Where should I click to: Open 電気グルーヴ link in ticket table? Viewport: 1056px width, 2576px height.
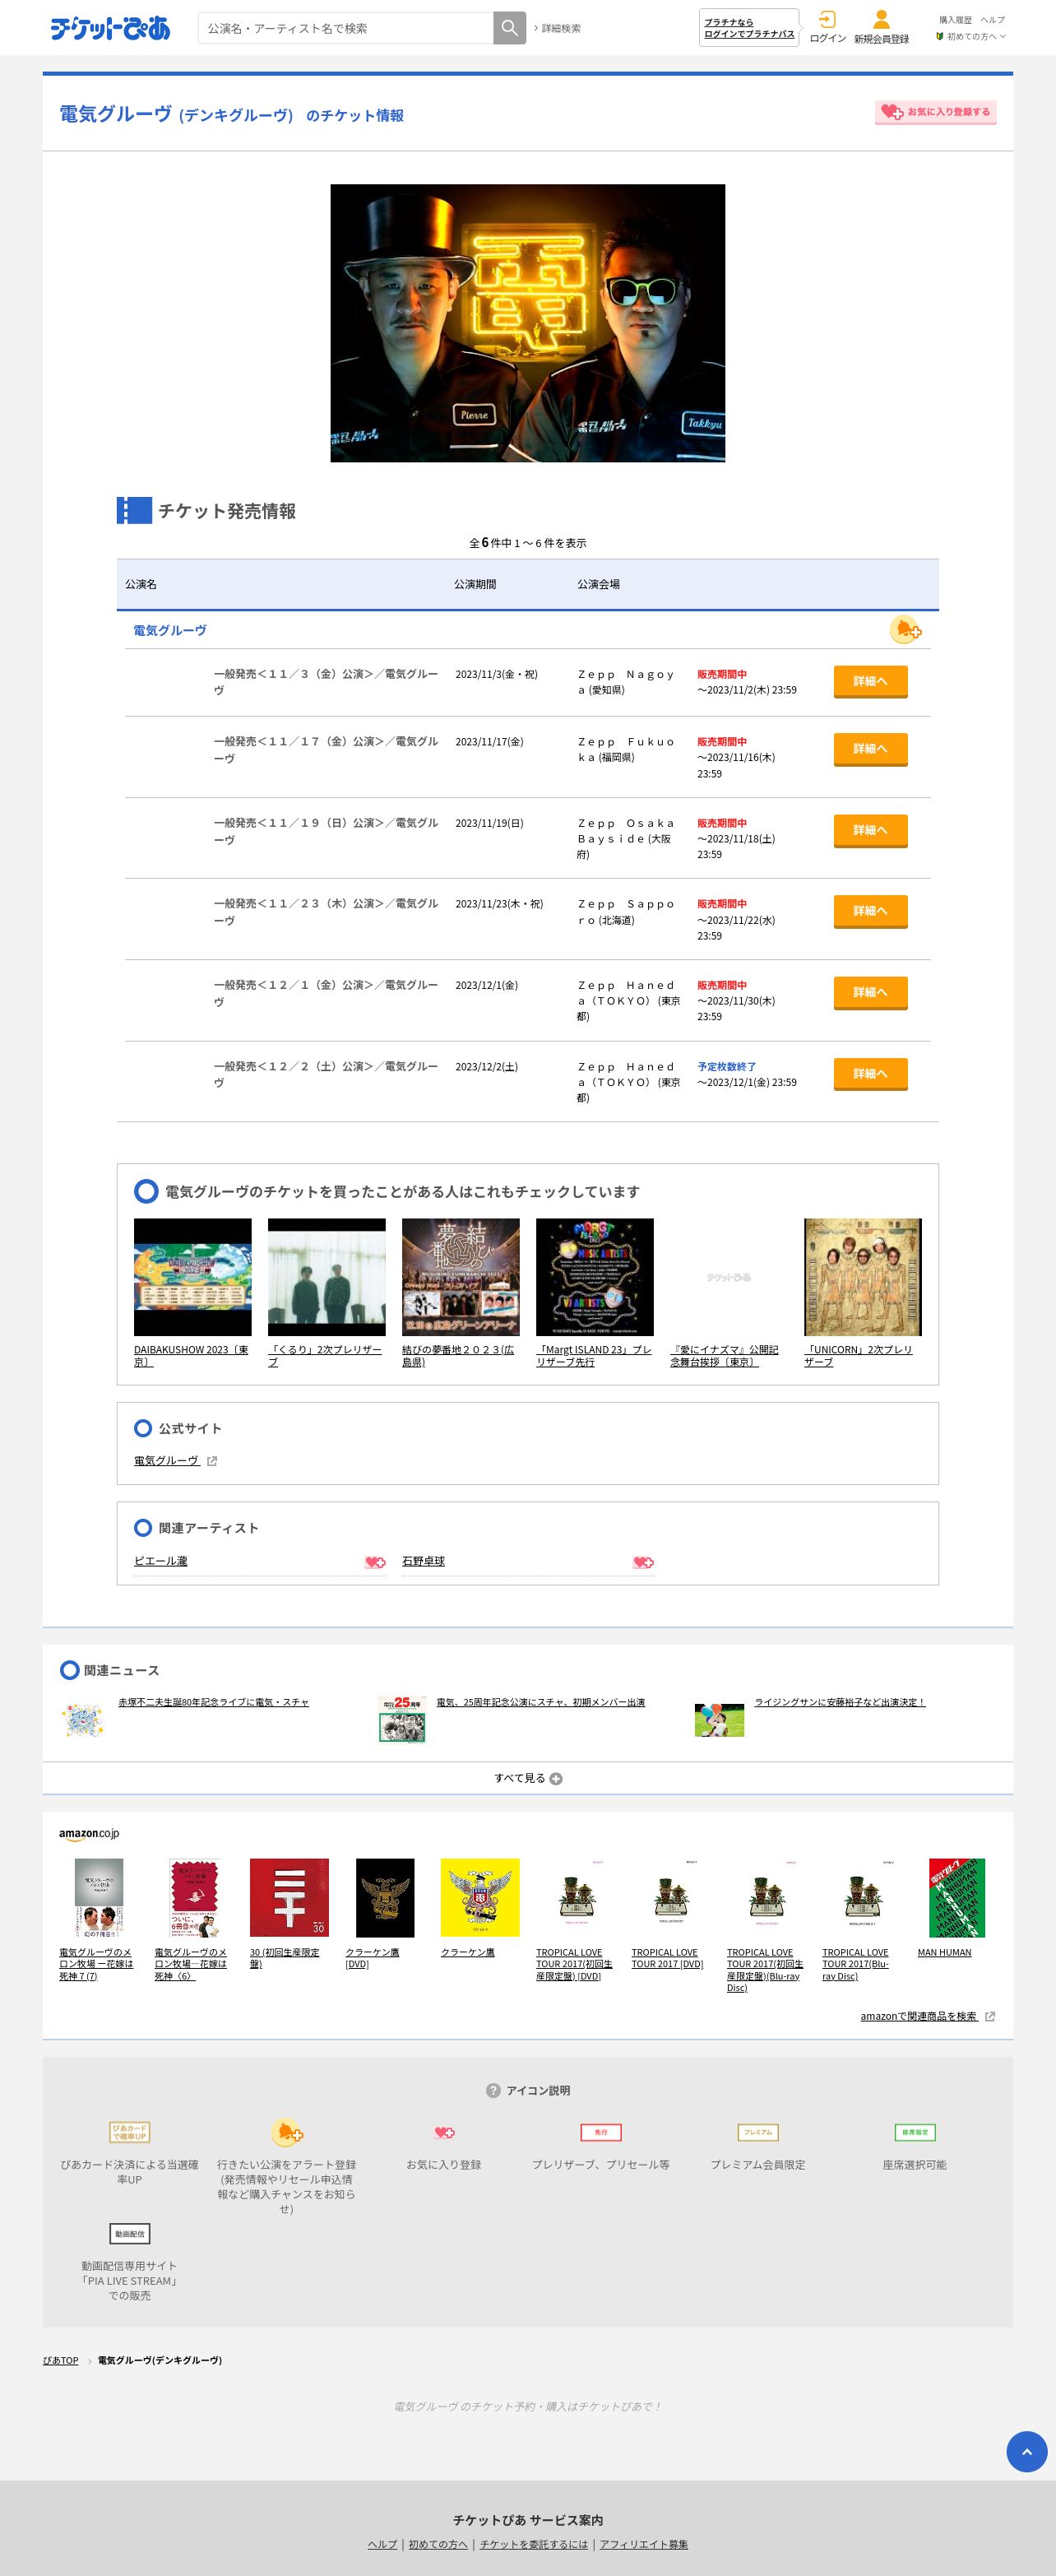coord(170,630)
